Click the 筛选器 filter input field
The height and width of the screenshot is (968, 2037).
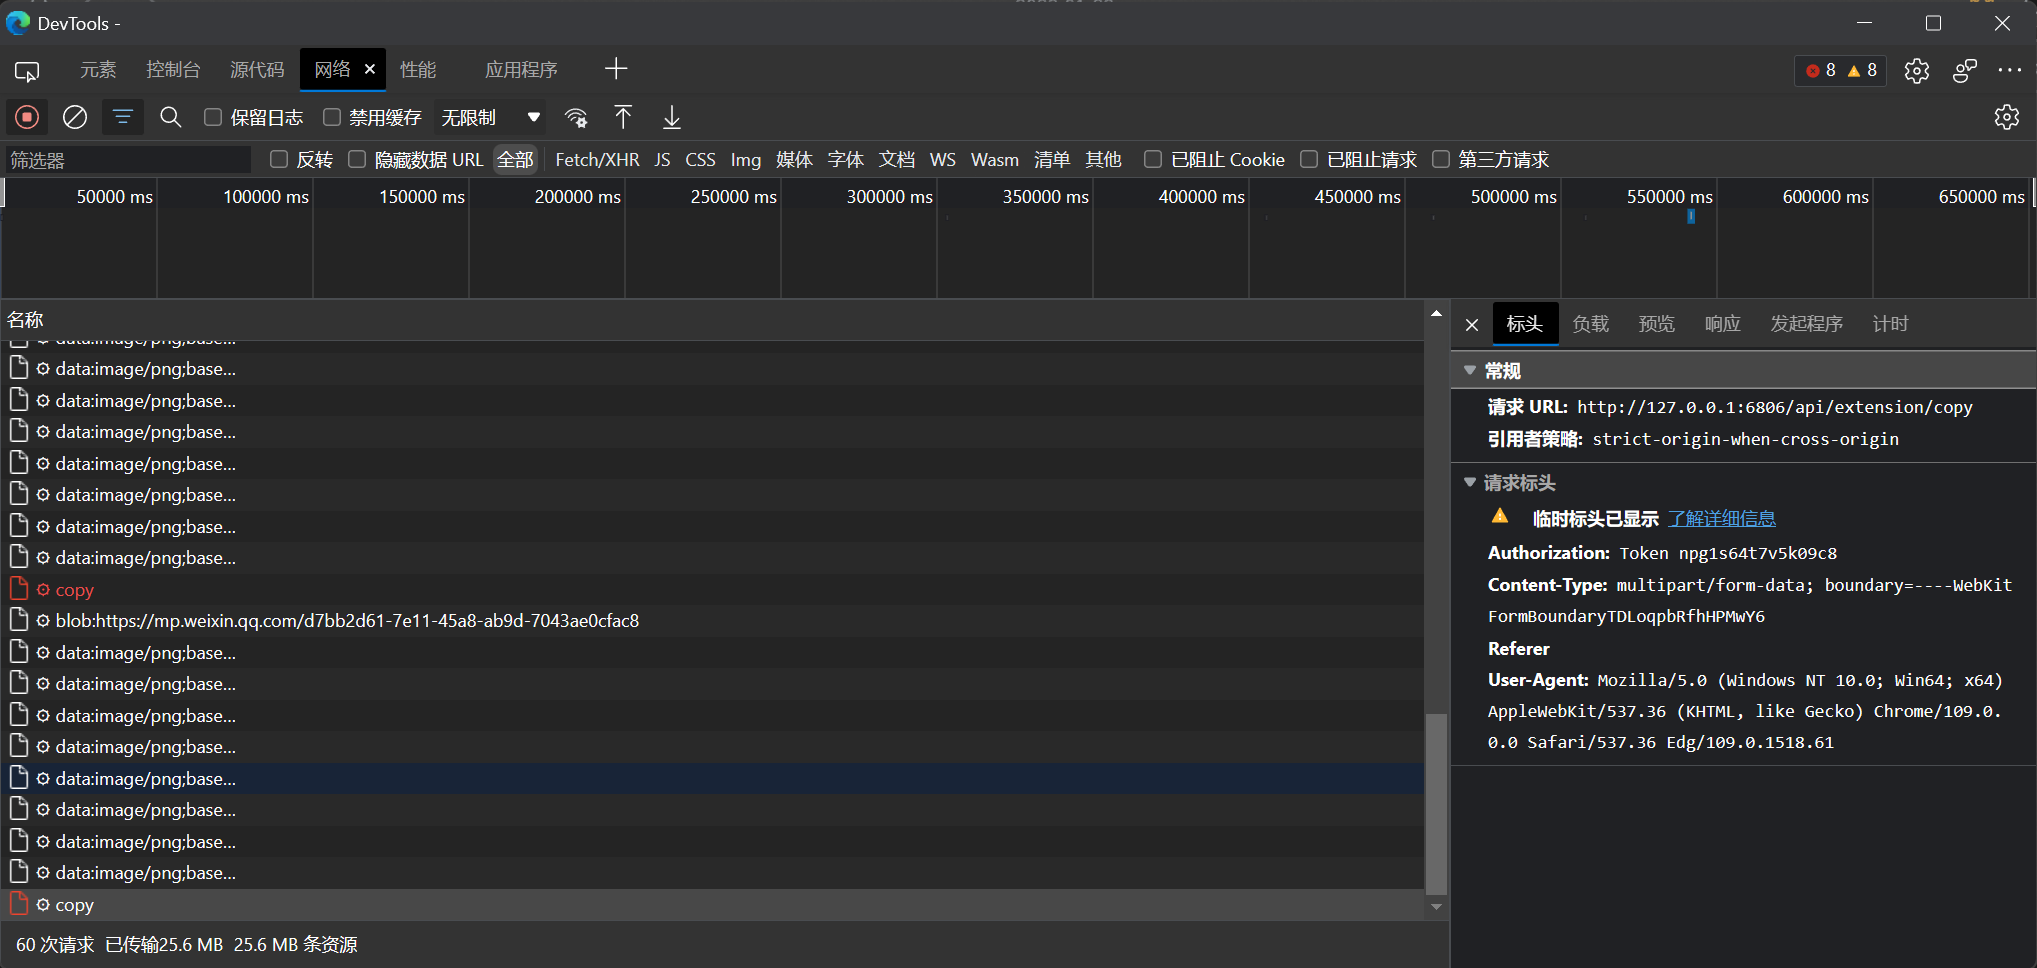click(128, 160)
